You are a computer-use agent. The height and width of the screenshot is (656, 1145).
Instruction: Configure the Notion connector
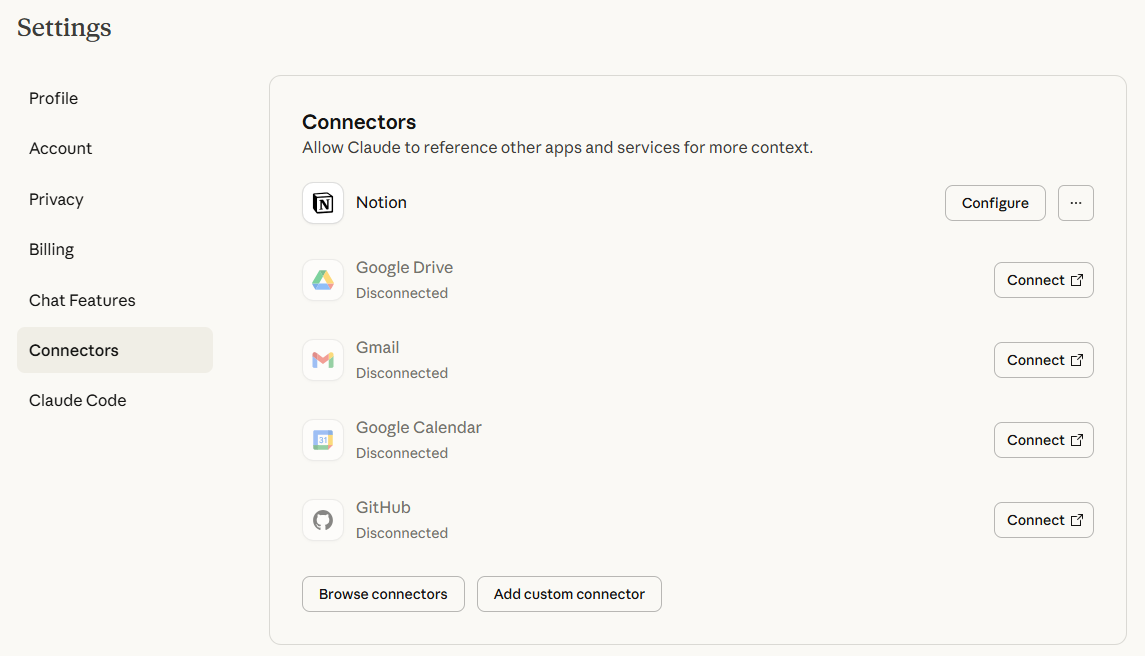point(994,203)
